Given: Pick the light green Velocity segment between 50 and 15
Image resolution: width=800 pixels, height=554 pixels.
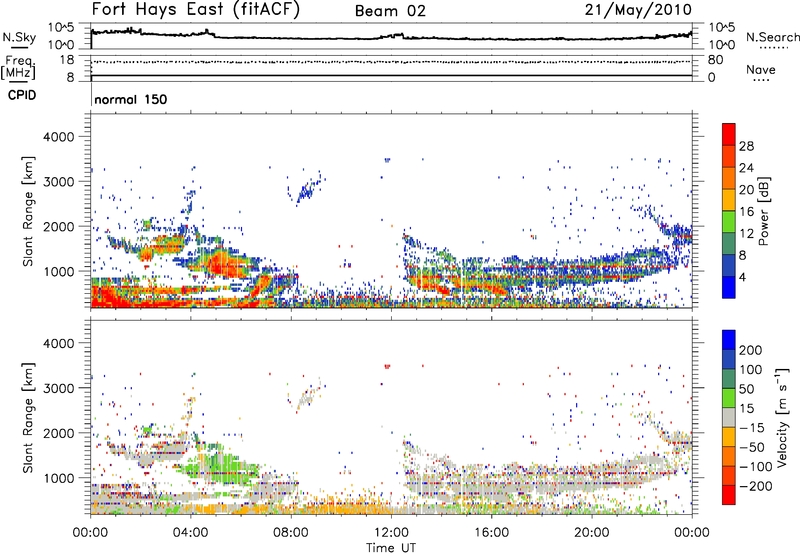Looking at the screenshot, I should (x=729, y=398).
